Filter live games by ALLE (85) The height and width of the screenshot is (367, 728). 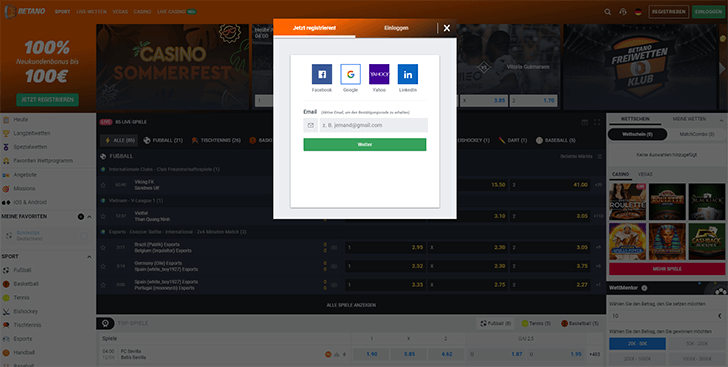coord(119,140)
